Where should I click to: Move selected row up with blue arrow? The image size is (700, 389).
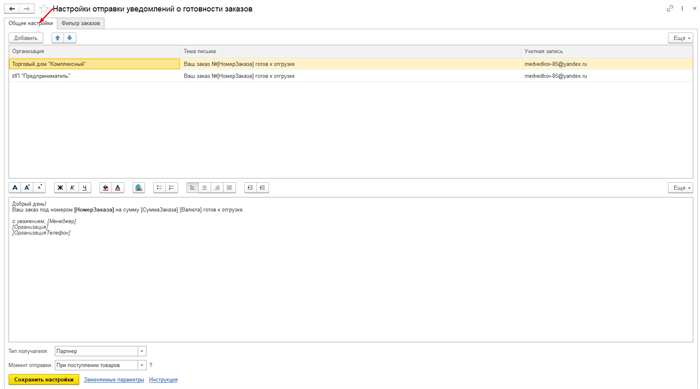point(58,38)
